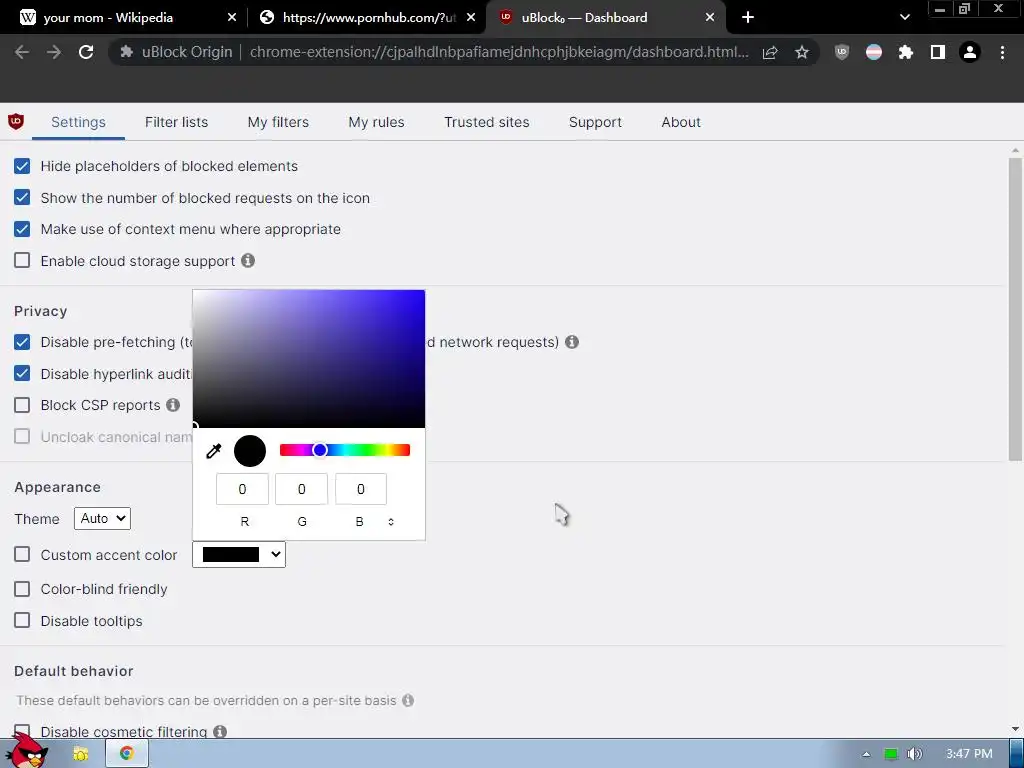Click the uBlock Origin extension toolbar icon
Viewport: 1024px width, 768px height.
[x=842, y=52]
